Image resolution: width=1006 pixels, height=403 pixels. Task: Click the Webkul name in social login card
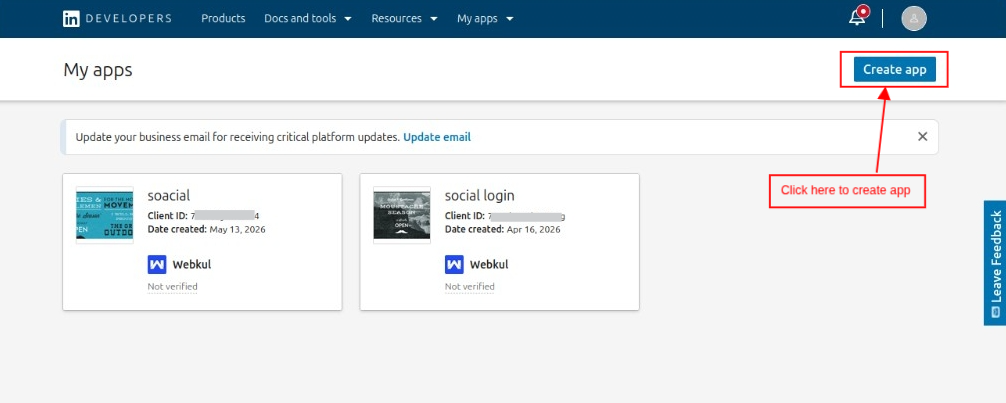click(489, 264)
